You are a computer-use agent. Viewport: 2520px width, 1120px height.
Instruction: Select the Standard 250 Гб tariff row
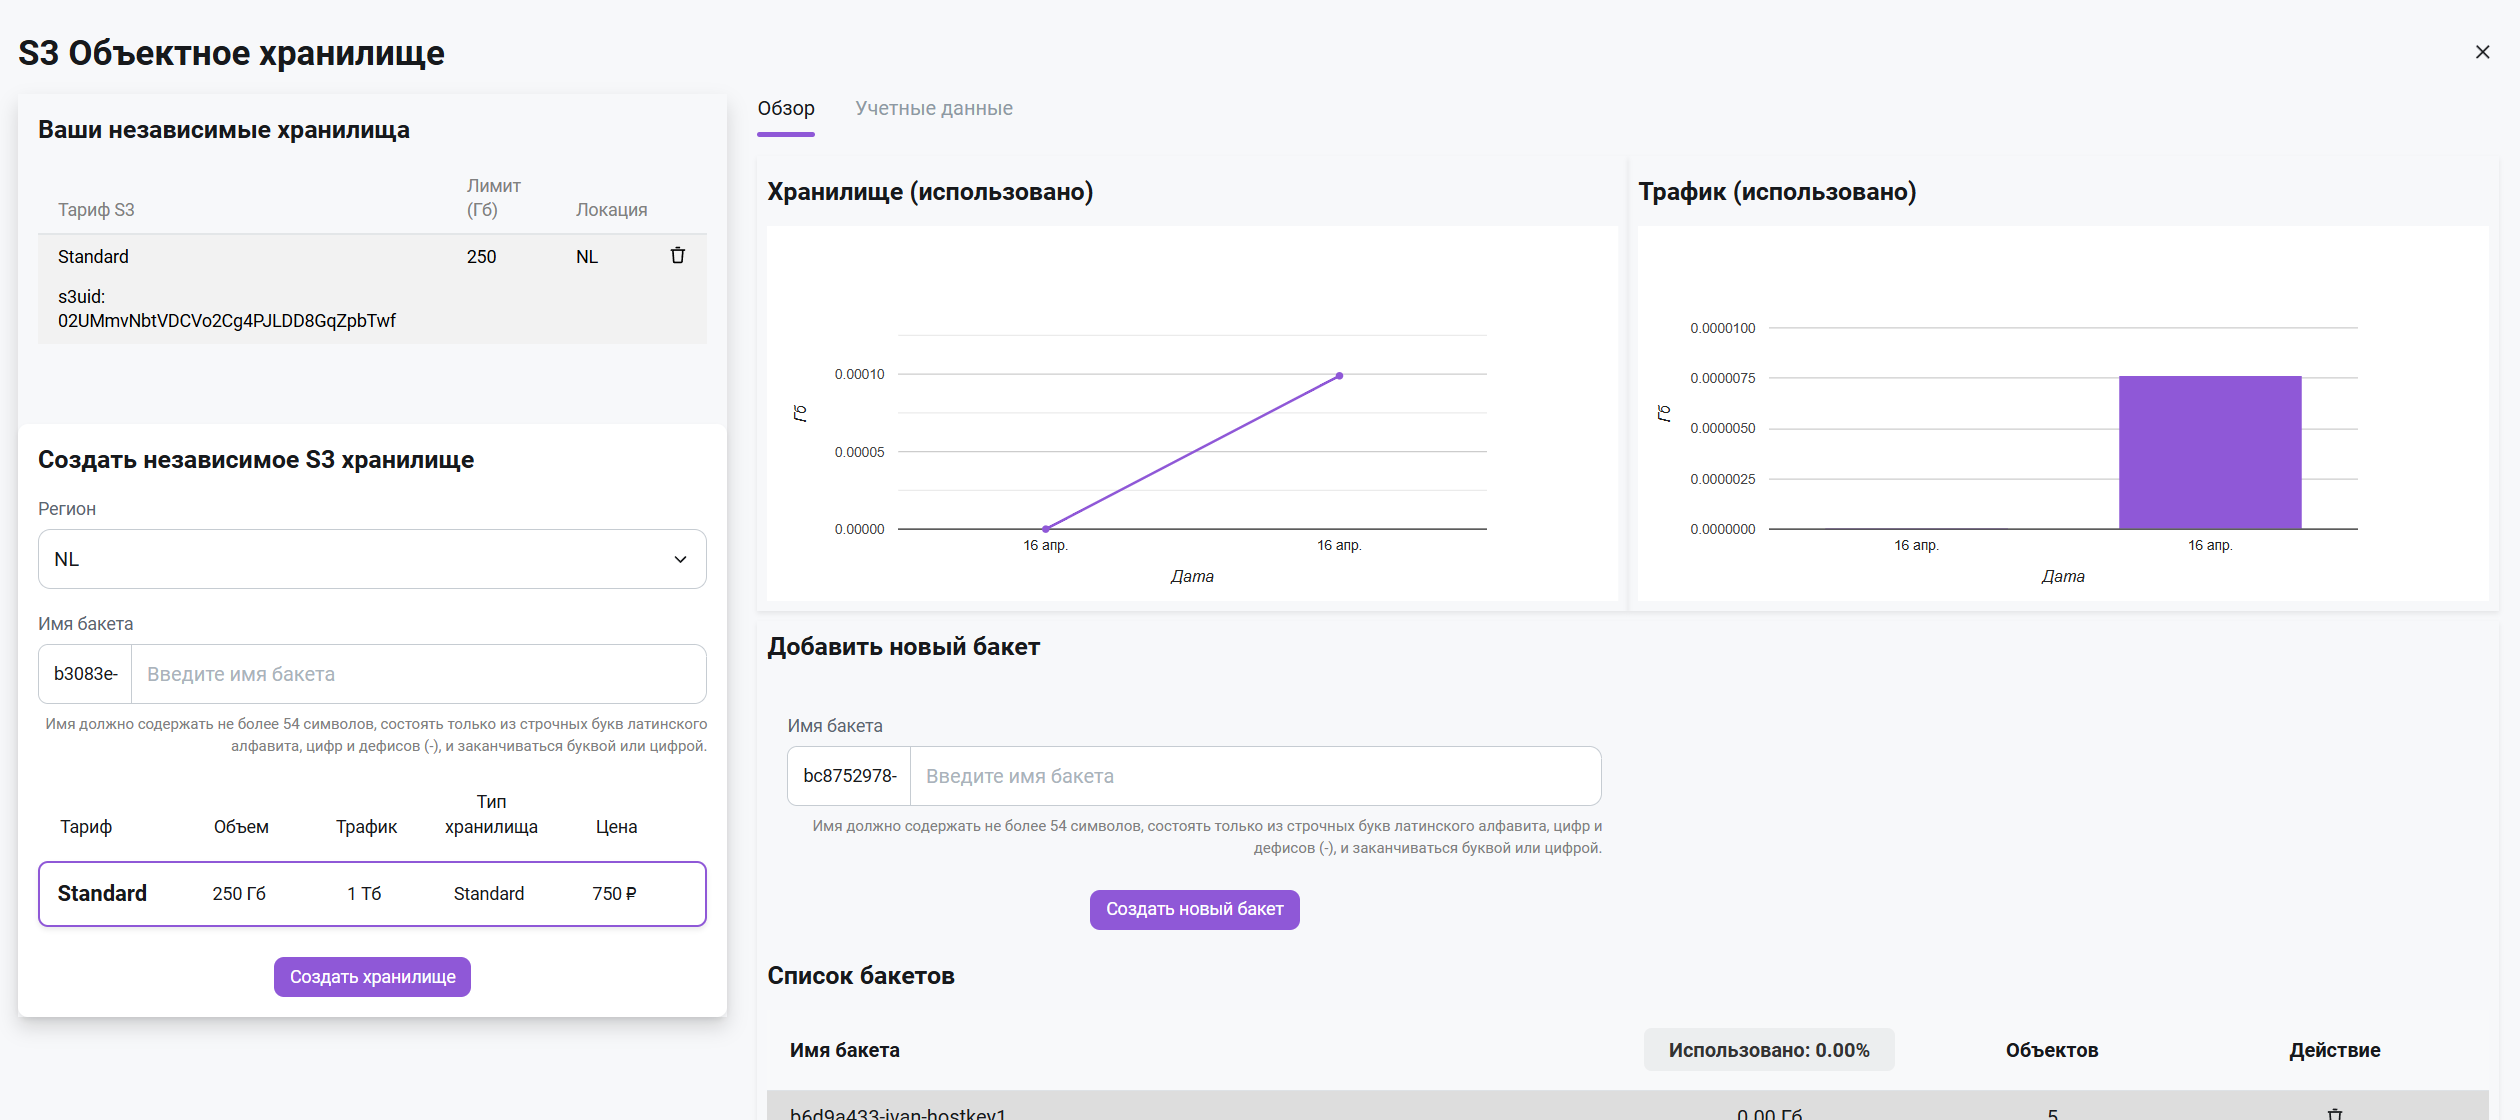coord(372,894)
